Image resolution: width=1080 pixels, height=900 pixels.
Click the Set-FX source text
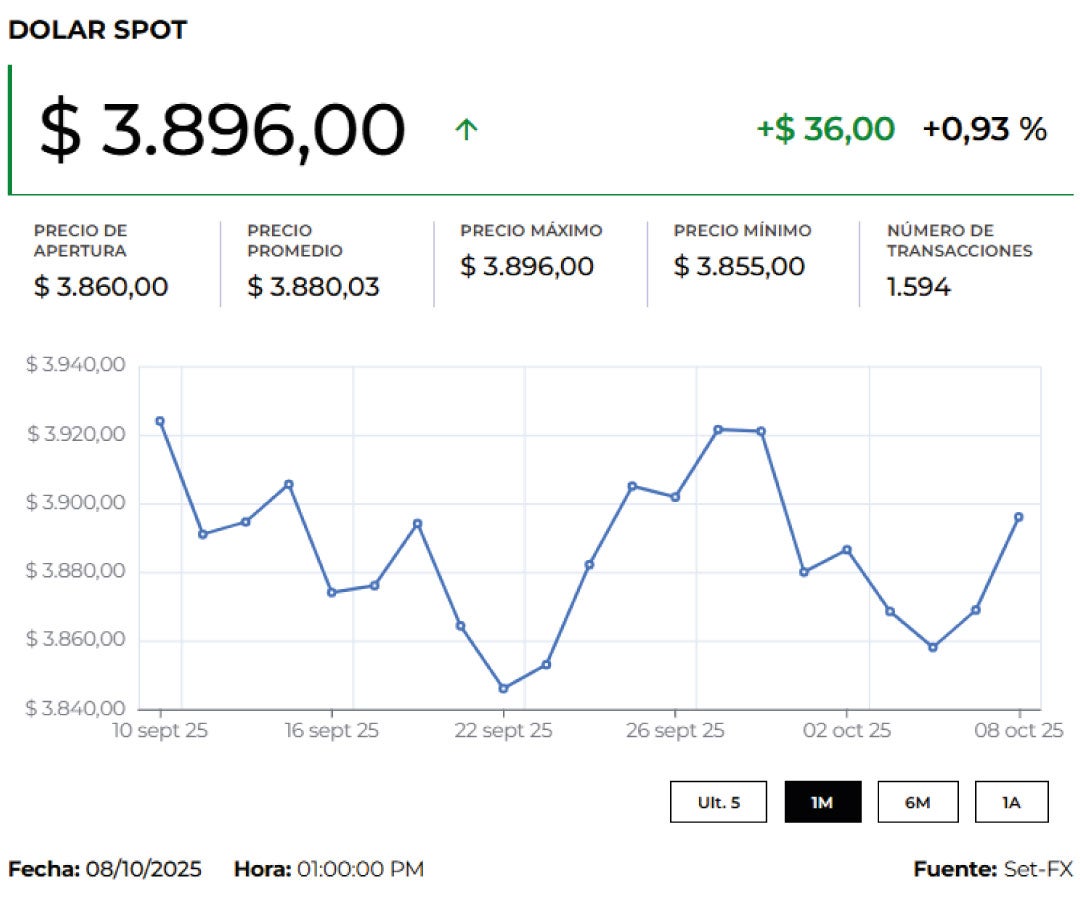(1036, 869)
